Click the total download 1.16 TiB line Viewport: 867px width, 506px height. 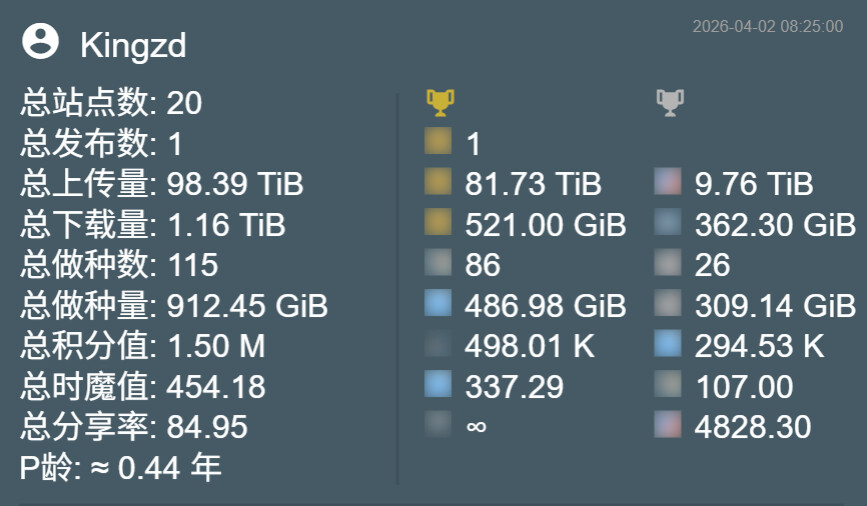pyautogui.click(x=153, y=224)
